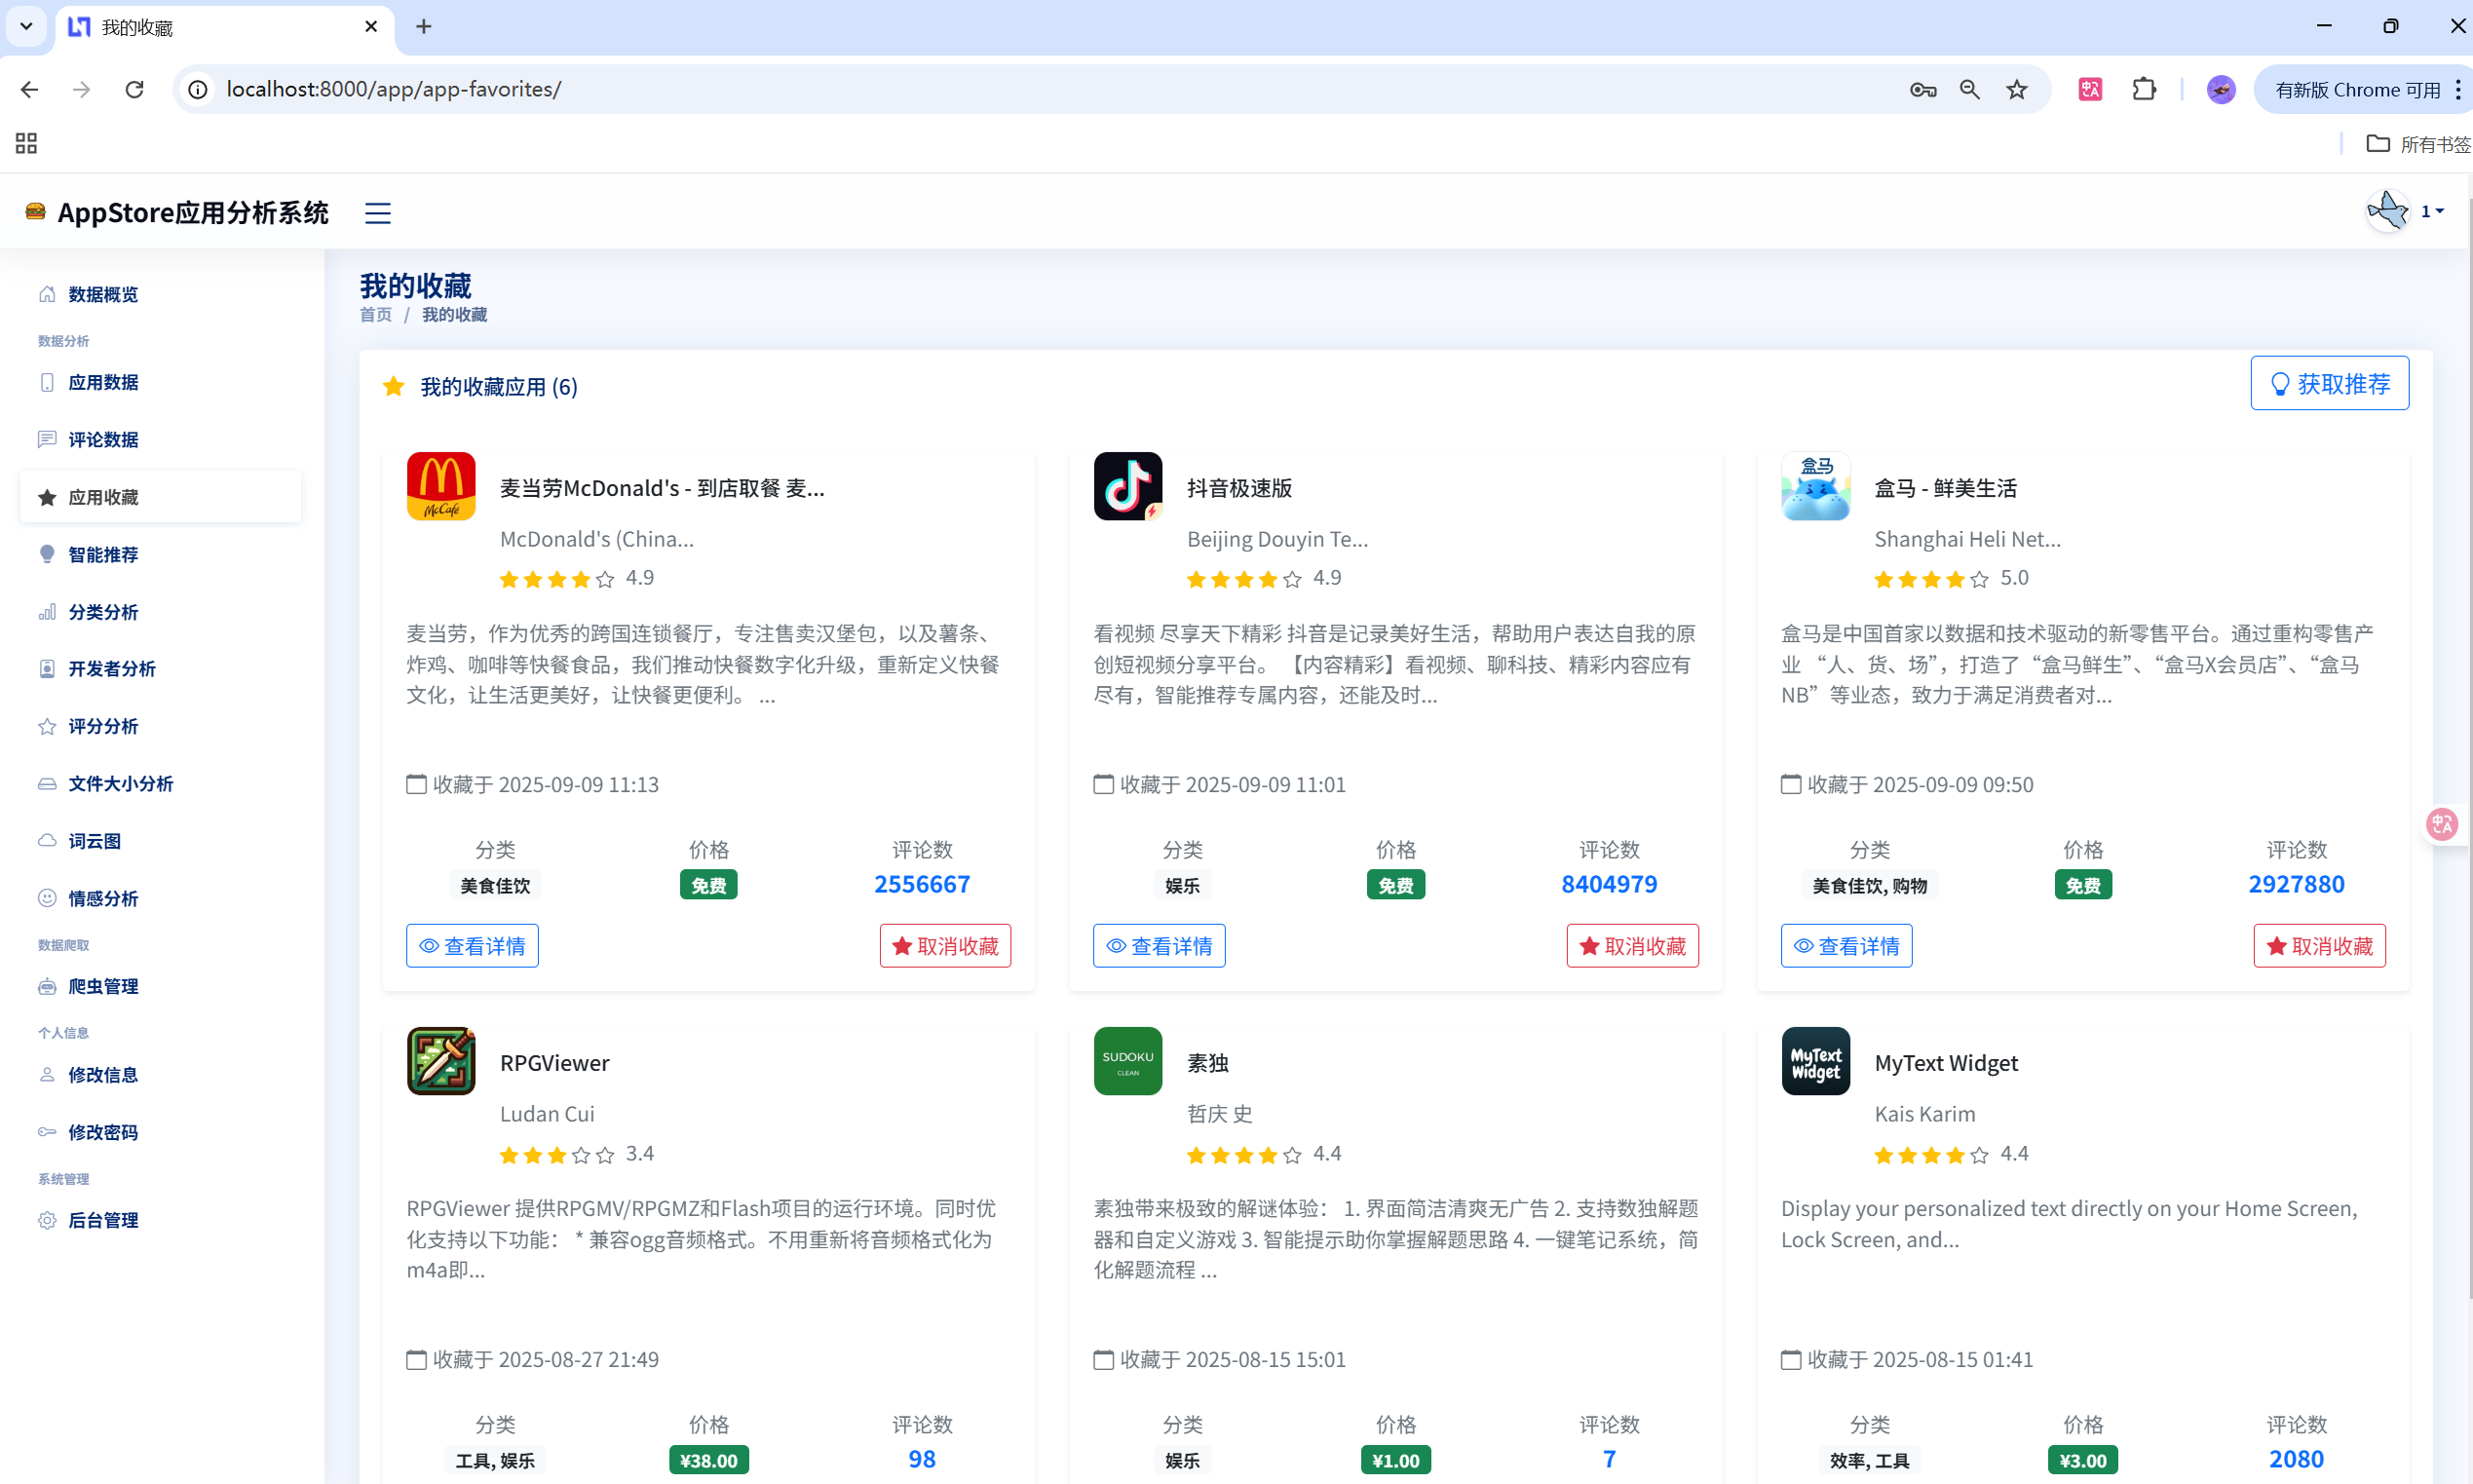The height and width of the screenshot is (1484, 2473).
Task: View details of the McDonald's app
Action: (x=472, y=946)
